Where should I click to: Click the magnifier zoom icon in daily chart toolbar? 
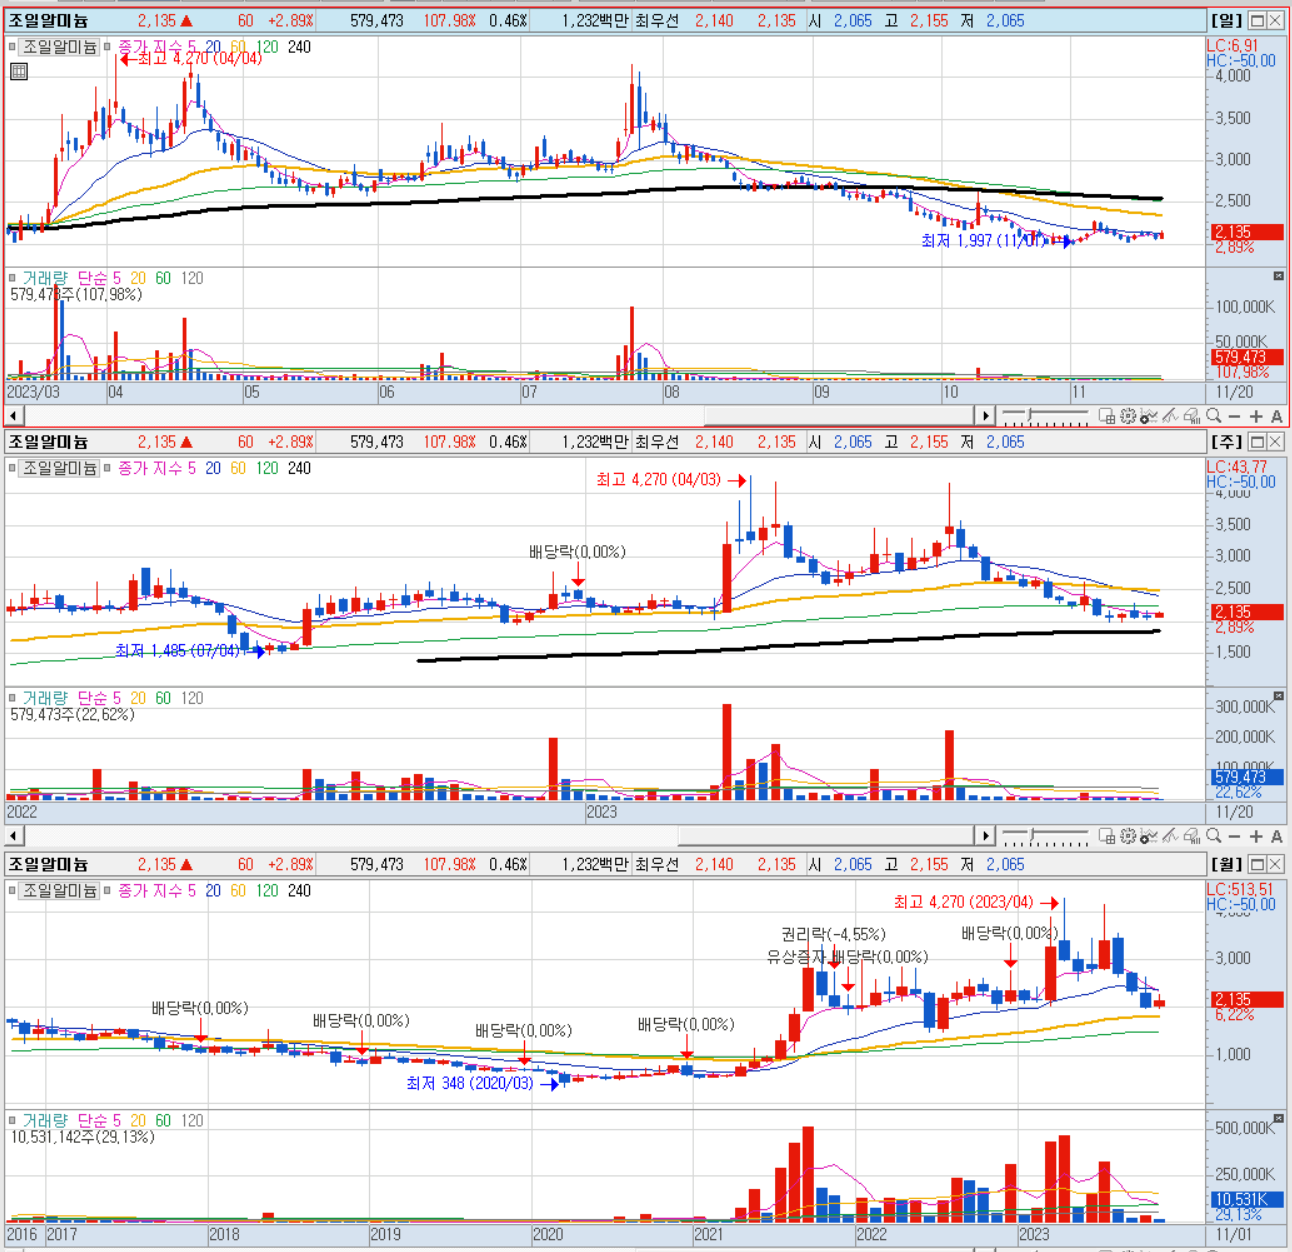1213,415
